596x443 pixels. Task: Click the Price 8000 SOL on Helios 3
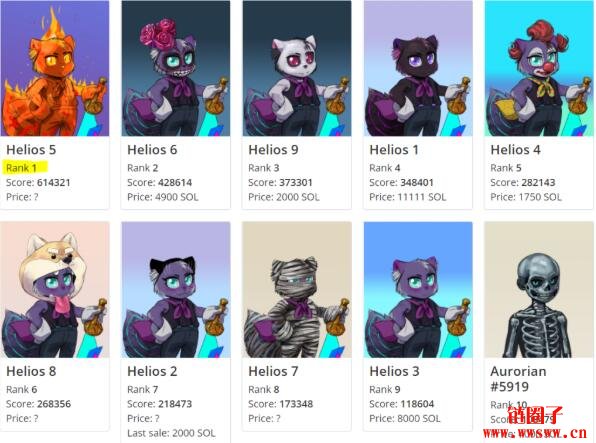(405, 419)
